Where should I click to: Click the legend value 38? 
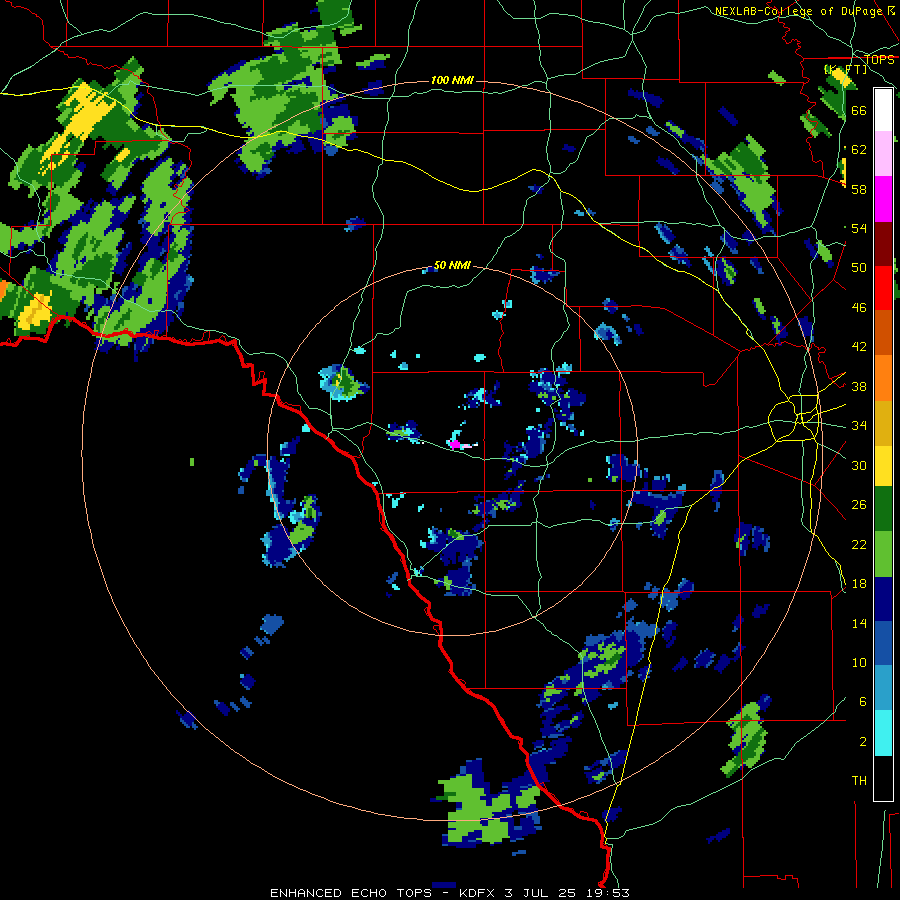859,386
